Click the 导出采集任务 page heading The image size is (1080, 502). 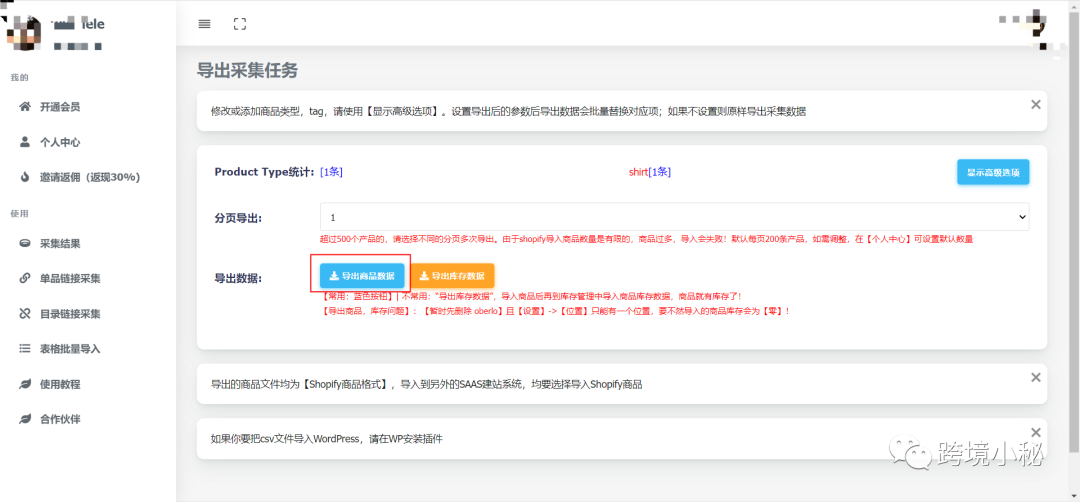tap(247, 70)
